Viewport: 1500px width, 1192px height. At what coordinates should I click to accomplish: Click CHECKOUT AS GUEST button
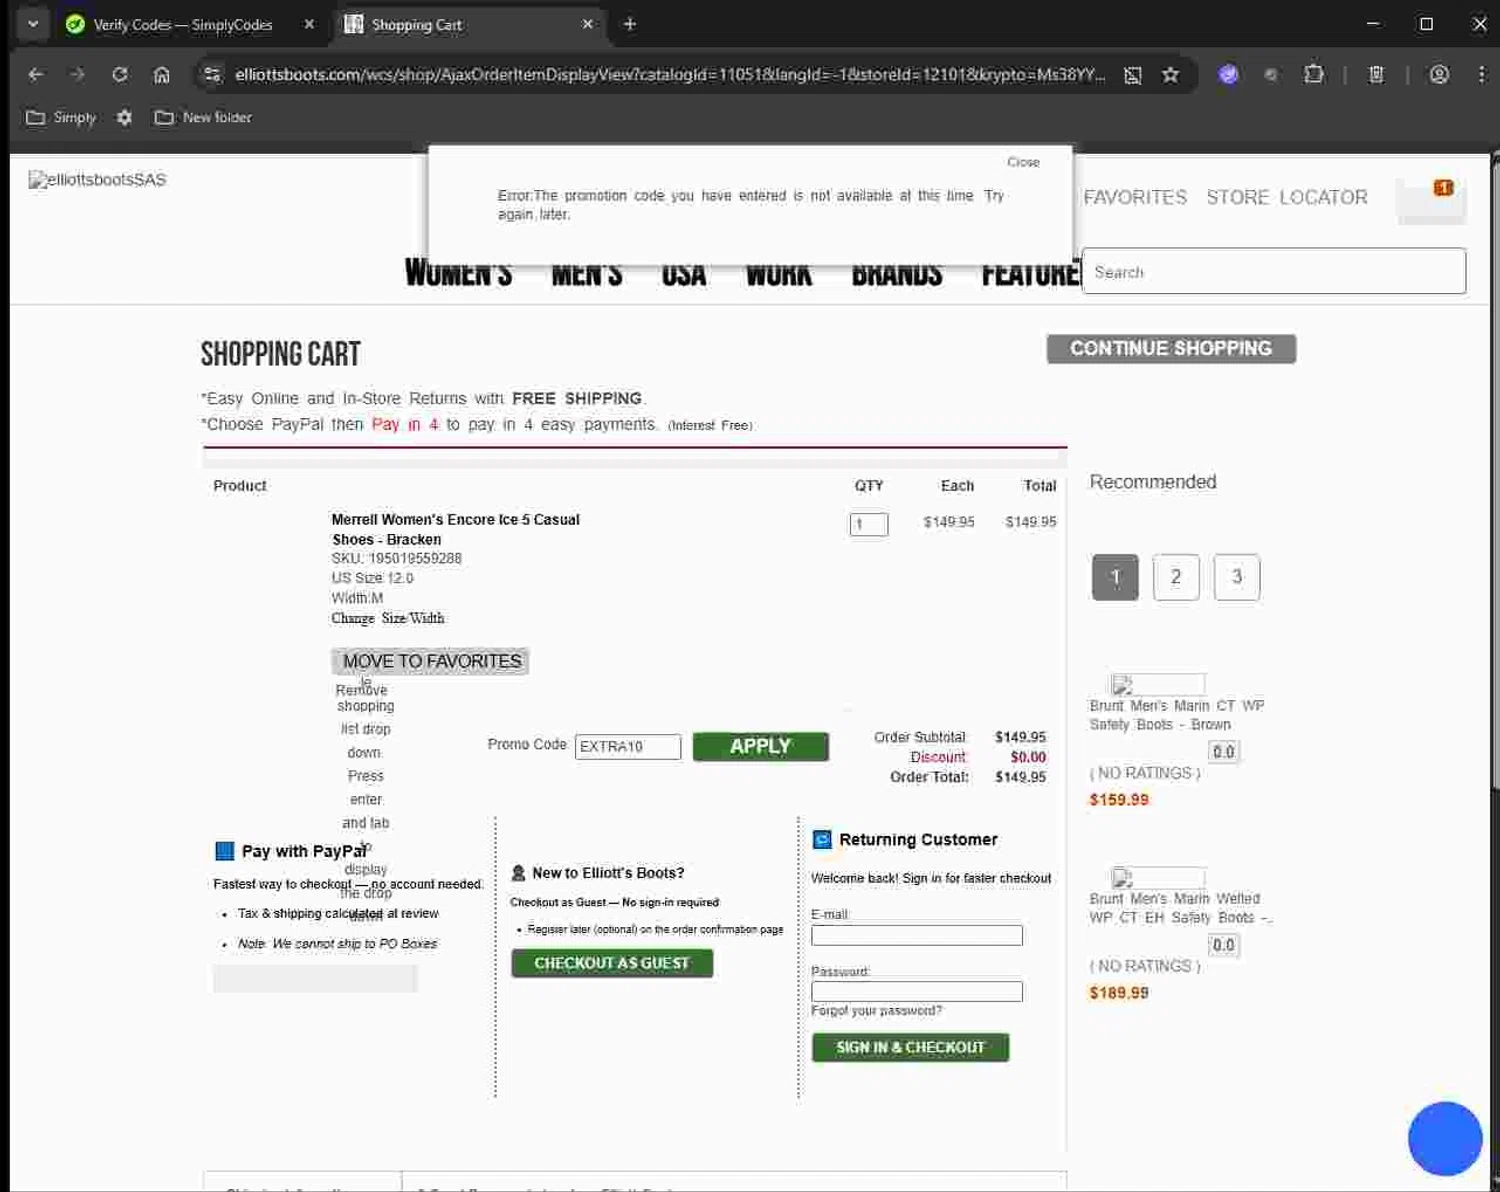point(612,963)
